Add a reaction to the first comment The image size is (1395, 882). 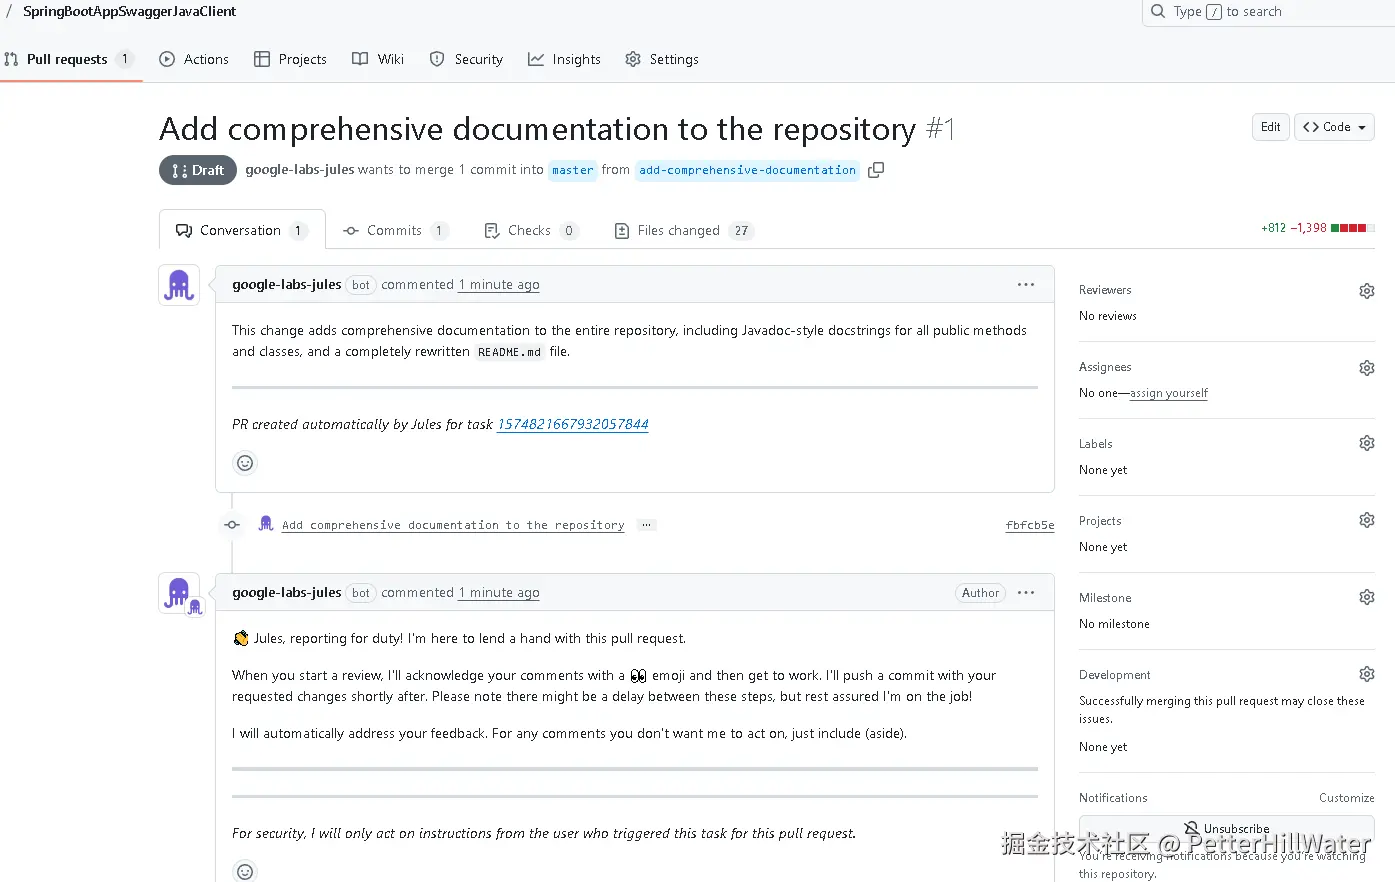click(x=245, y=463)
